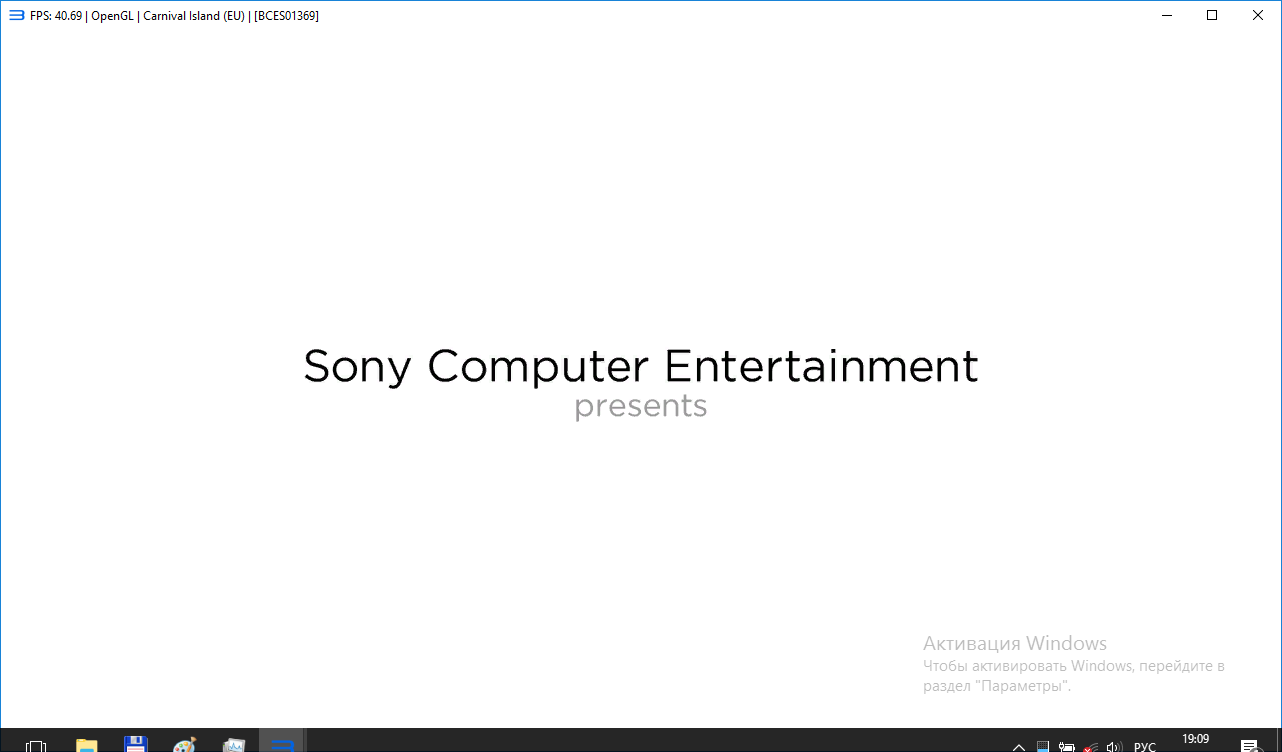1282x752 pixels.
Task: Minimize the Carnival Island game window
Action: (x=1166, y=15)
